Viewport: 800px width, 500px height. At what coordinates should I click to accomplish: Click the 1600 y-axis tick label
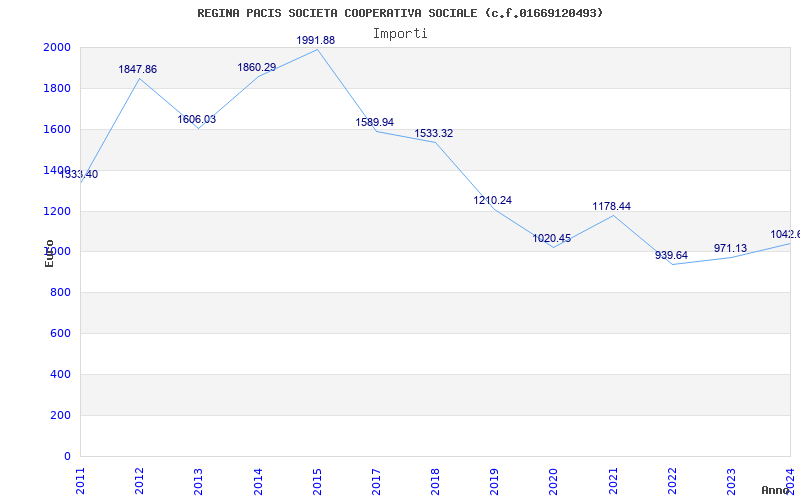(57, 129)
